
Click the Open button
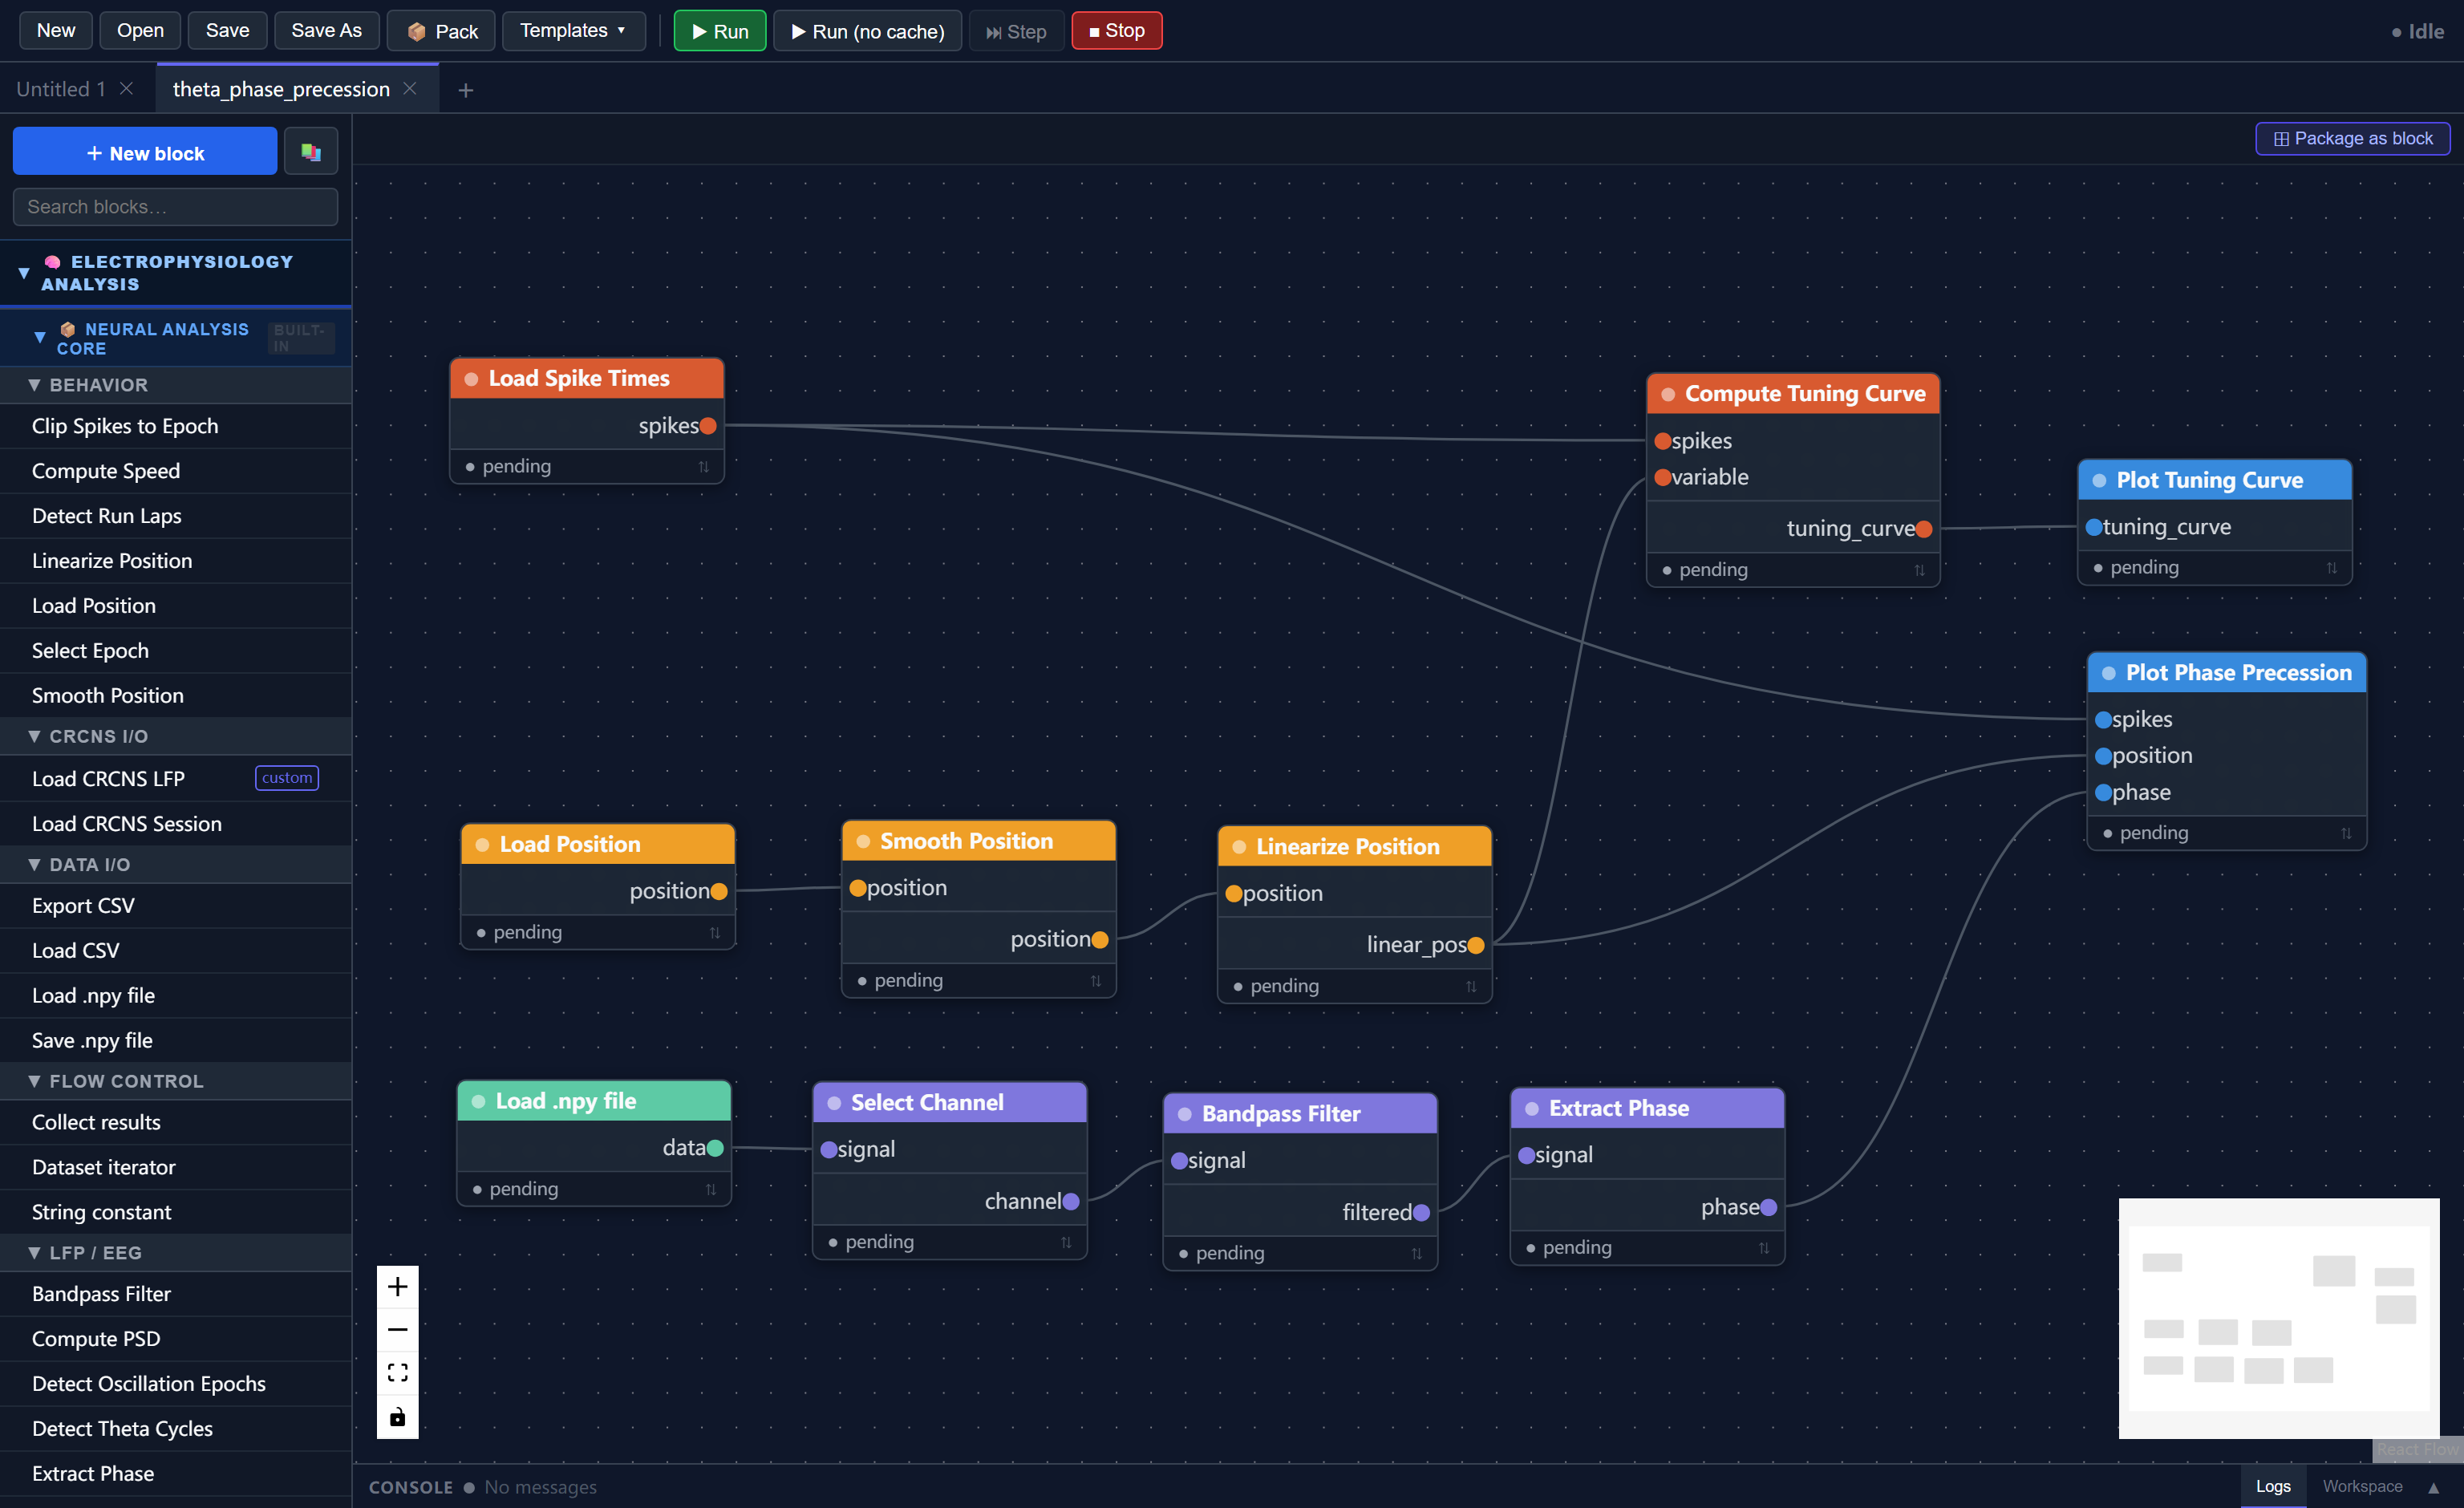point(140,31)
